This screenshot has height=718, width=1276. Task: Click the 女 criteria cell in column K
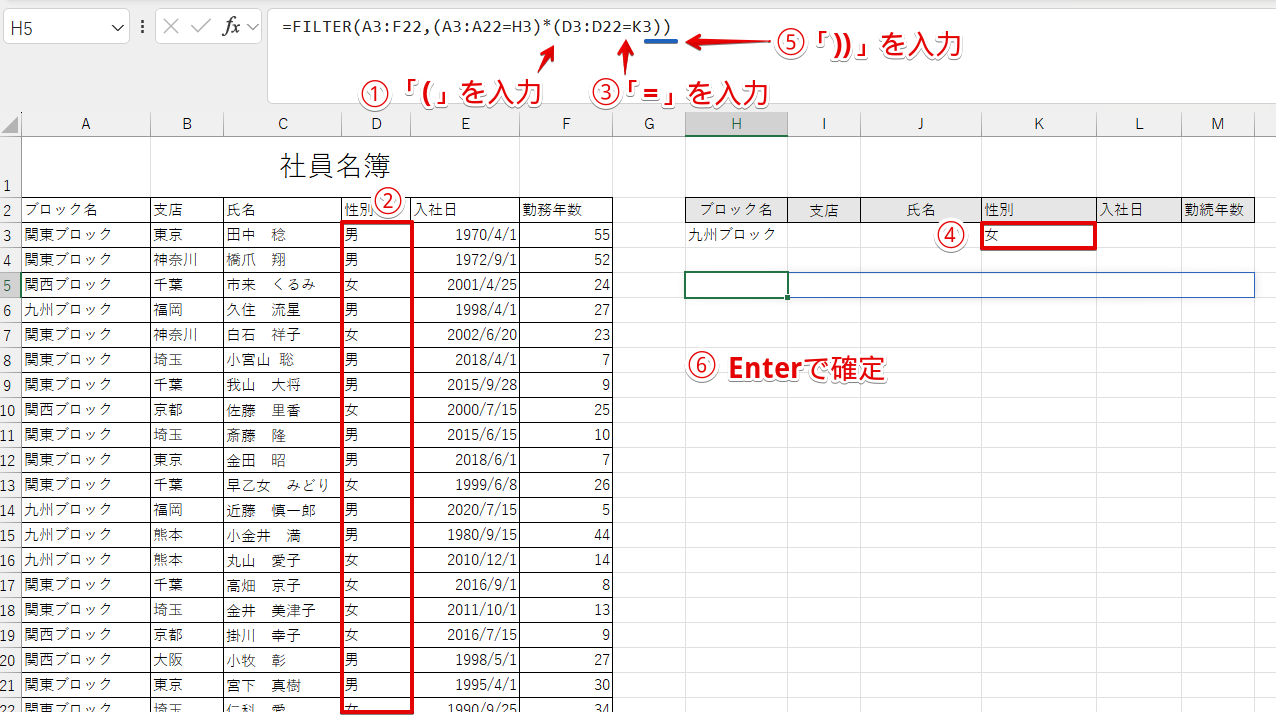click(x=1039, y=236)
